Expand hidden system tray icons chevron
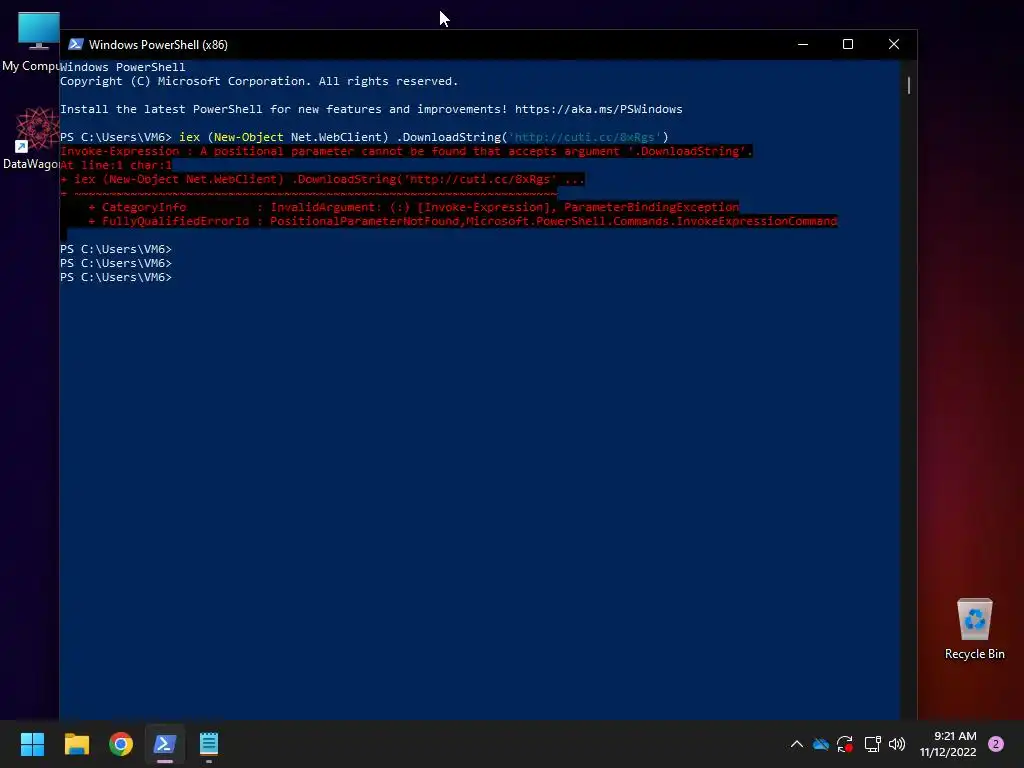 pyautogui.click(x=797, y=744)
